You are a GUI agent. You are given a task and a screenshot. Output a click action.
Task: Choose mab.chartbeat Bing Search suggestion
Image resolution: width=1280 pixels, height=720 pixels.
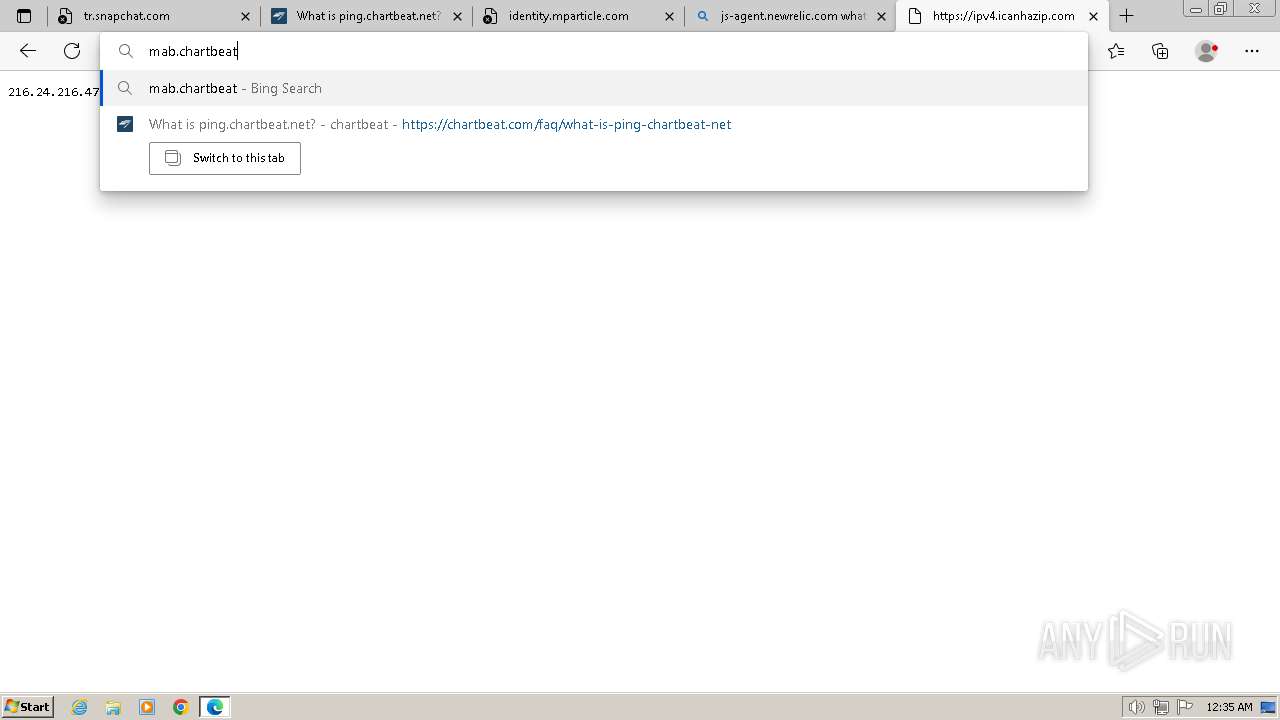coord(594,88)
